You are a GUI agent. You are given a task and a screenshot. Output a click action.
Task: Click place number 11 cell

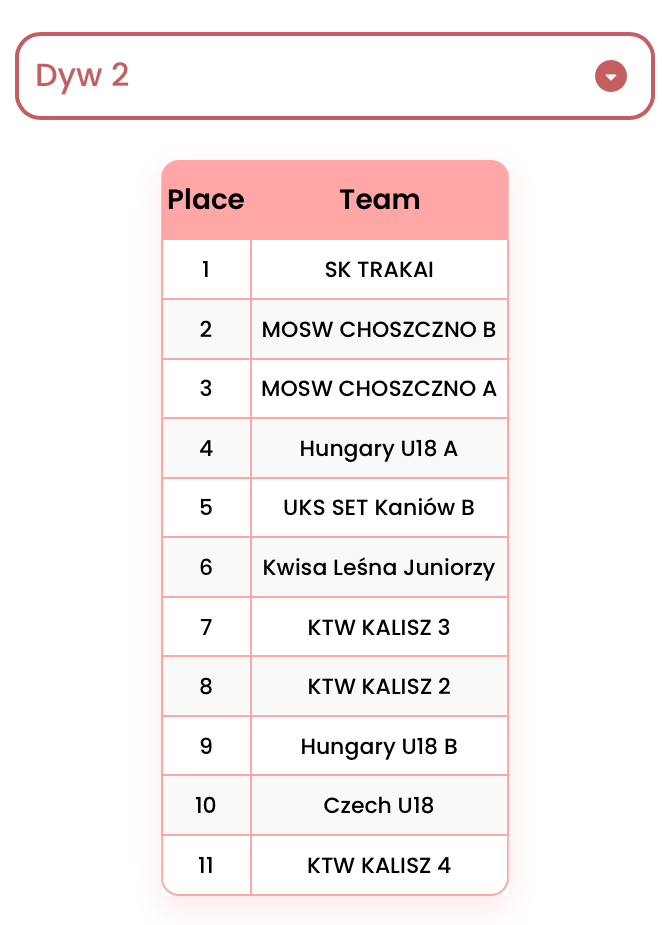click(x=206, y=865)
